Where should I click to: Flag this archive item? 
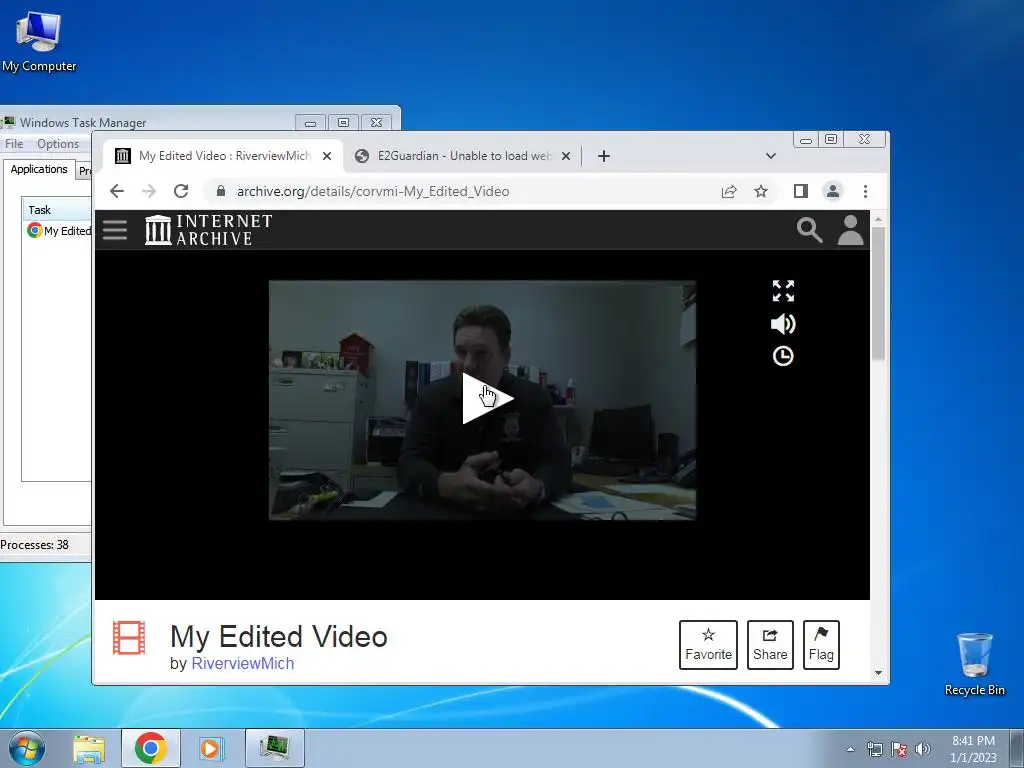[x=821, y=645]
